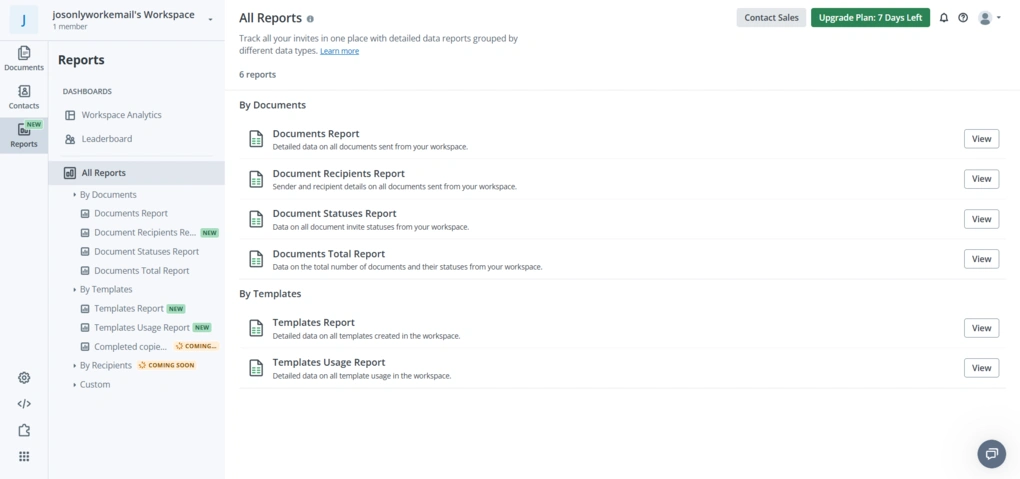The width and height of the screenshot is (1020, 479).
Task: Click the Templates Report spreadsheet icon
Action: click(256, 328)
